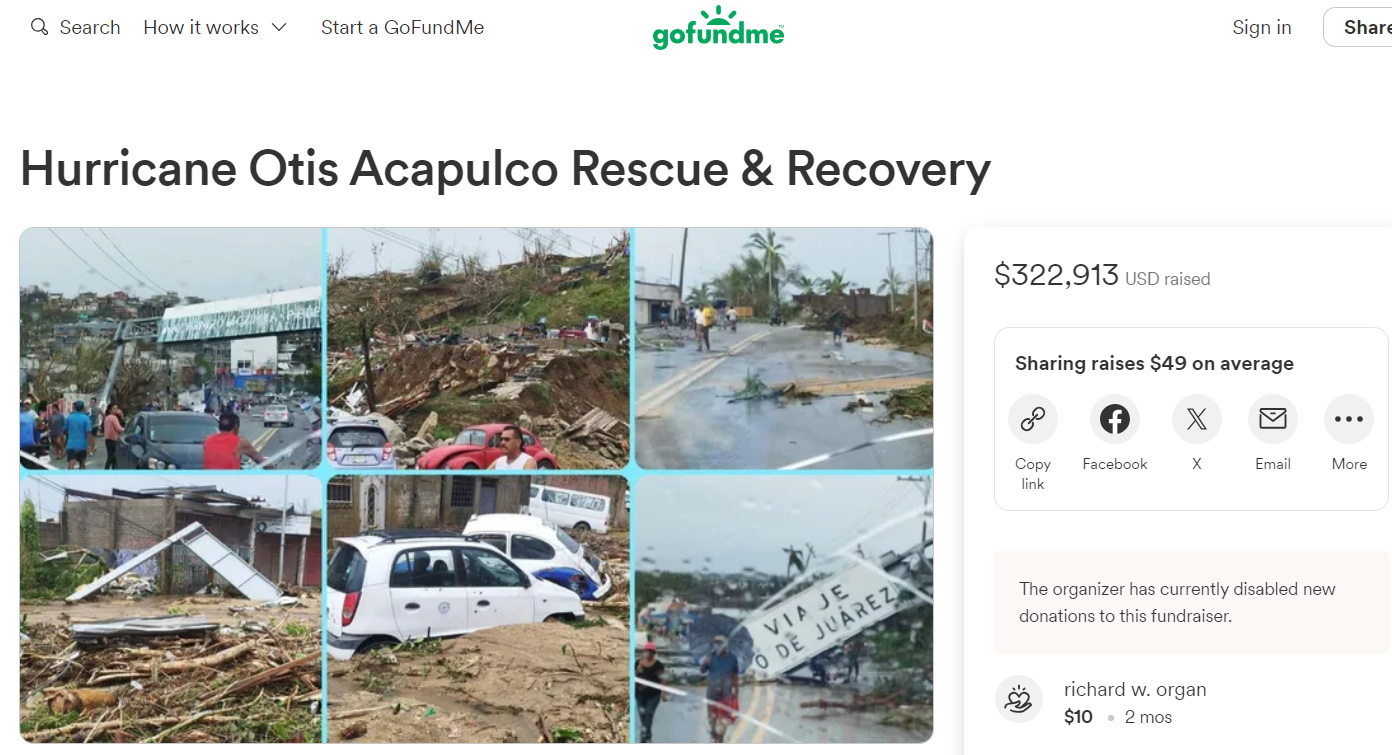Click the Share button at top right
This screenshot has width=1392, height=755.
point(1358,27)
